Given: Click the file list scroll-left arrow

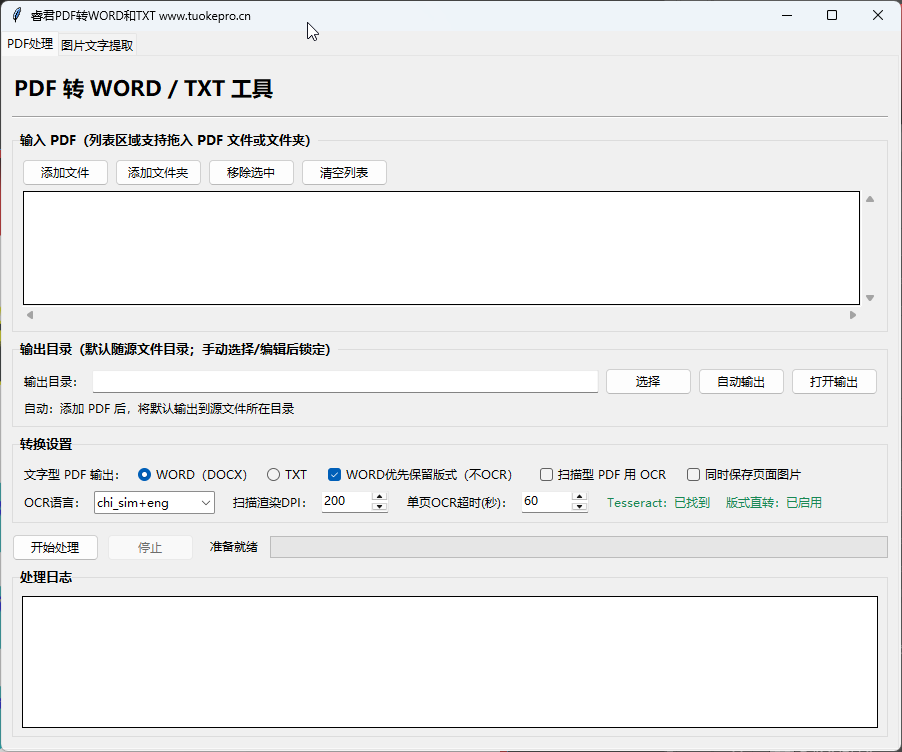Looking at the screenshot, I should tap(30, 315).
